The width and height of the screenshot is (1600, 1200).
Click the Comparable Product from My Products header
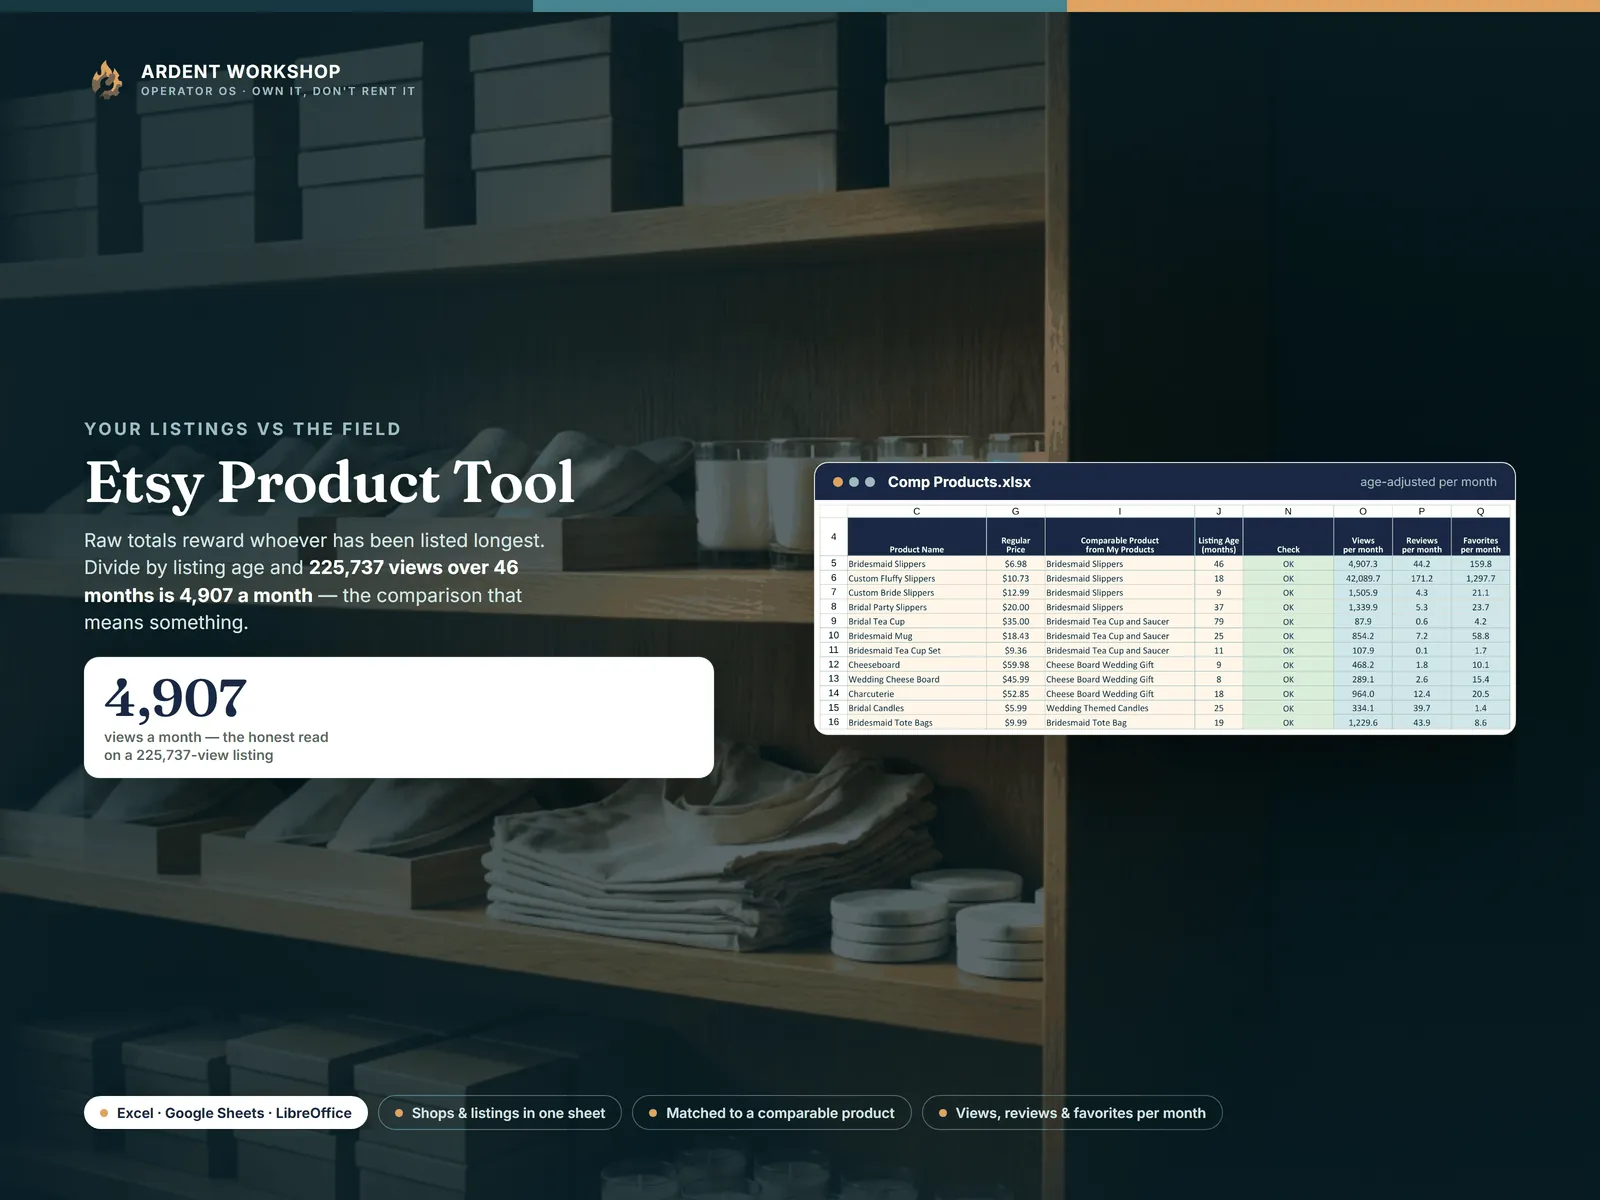pyautogui.click(x=1120, y=537)
